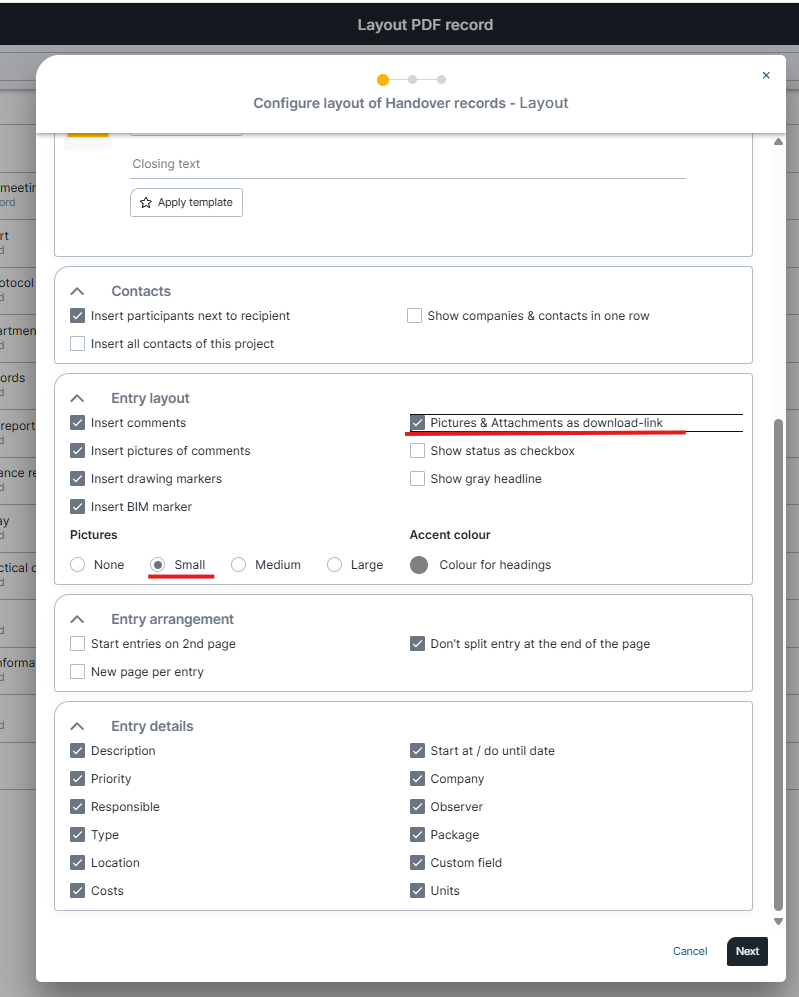Click the first orange wizard step dot

tap(383, 80)
